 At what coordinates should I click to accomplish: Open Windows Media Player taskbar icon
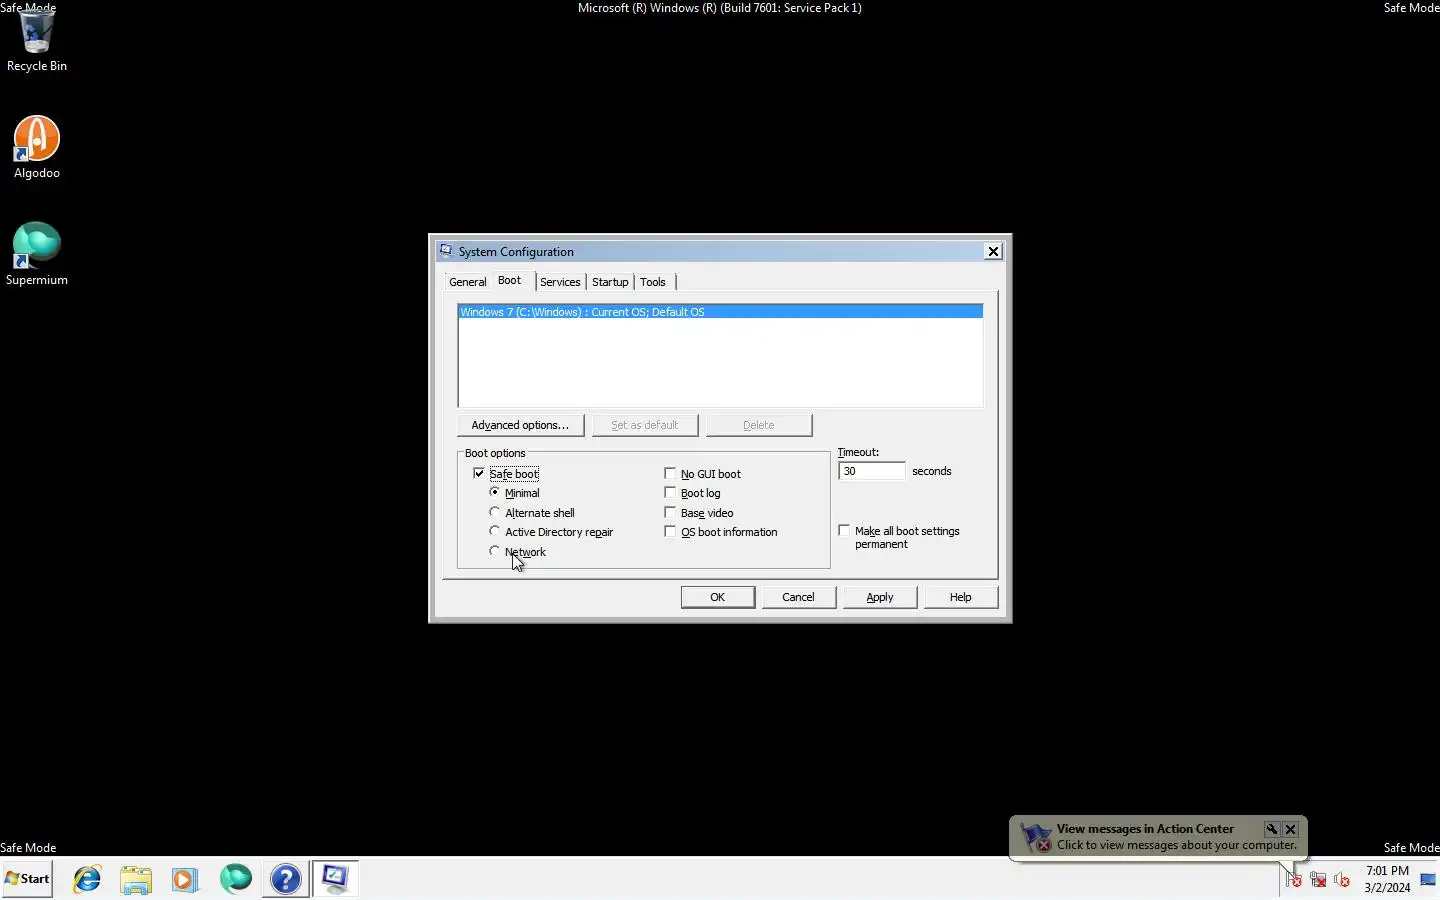[x=185, y=879]
